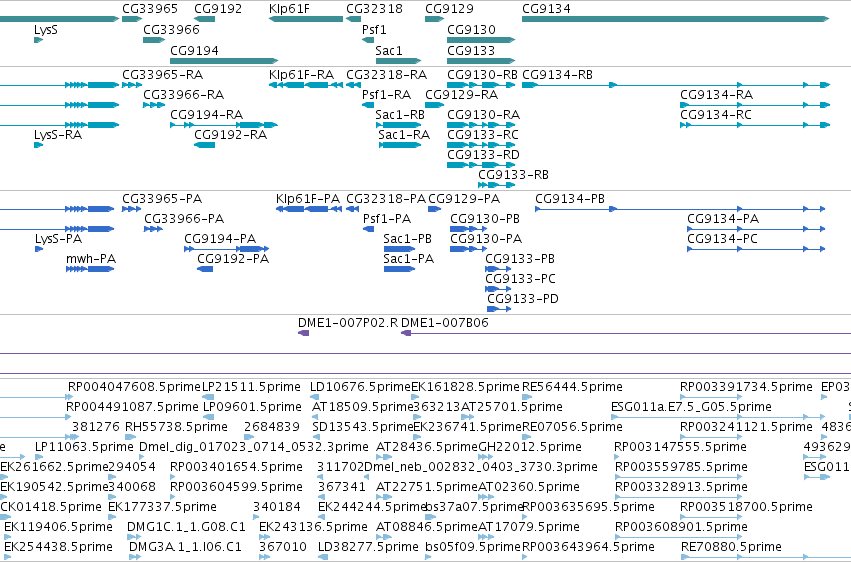The image size is (851, 562).
Task: Select the Sac1-RB transcript label
Action: (x=400, y=115)
